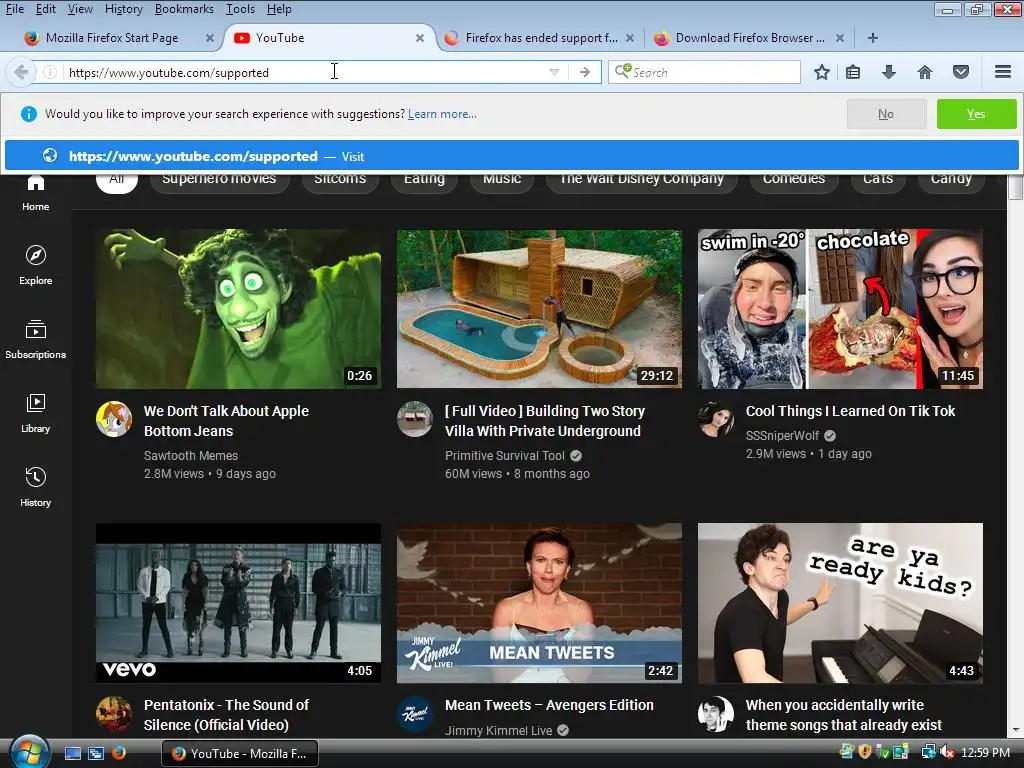This screenshot has width=1024, height=768.
Task: Open the Tools menu
Action: 240,9
